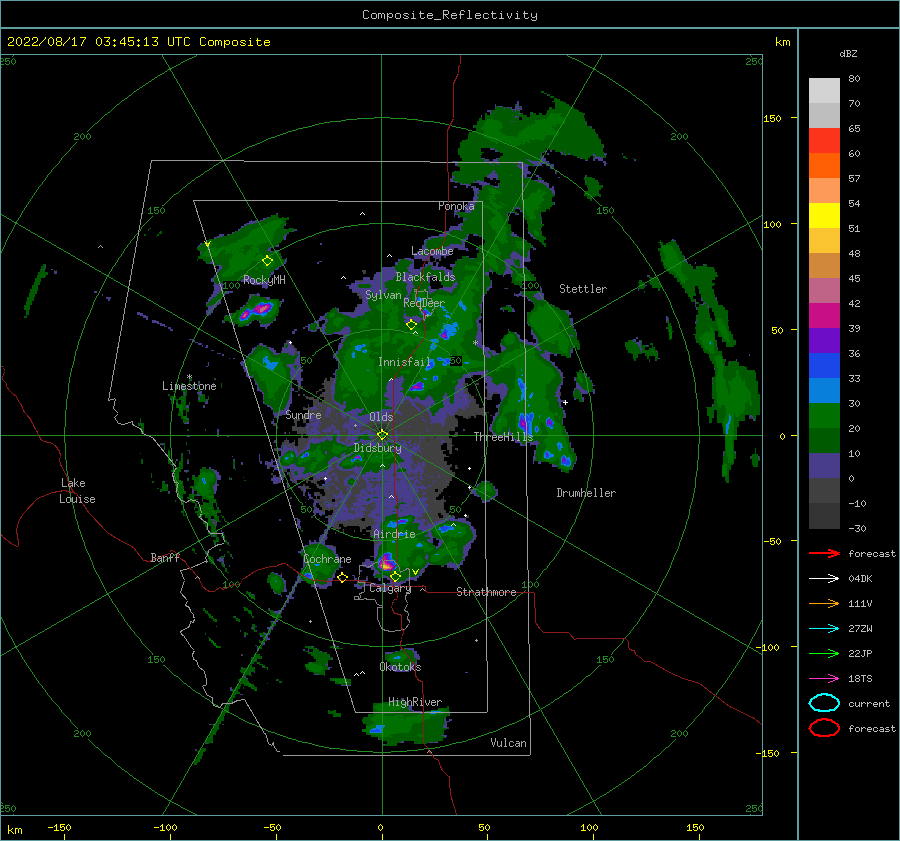900x841 pixels.
Task: Click the yellow diamond marker above Calgary label
Action: click(395, 576)
